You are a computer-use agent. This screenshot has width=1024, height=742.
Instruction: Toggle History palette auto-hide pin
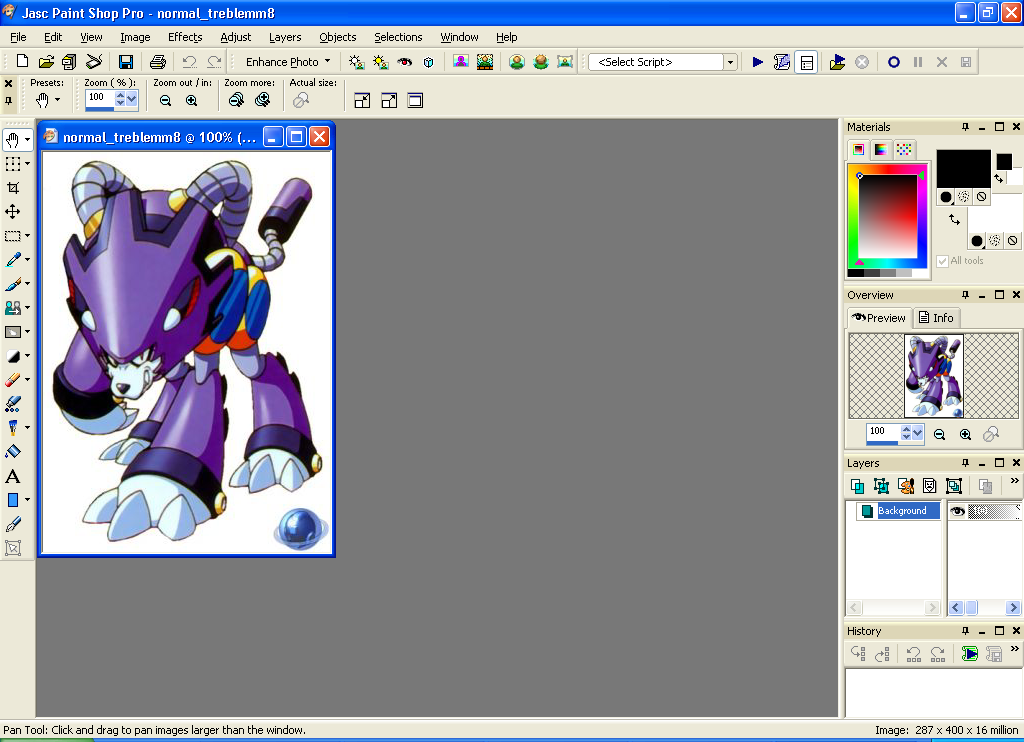tap(965, 630)
